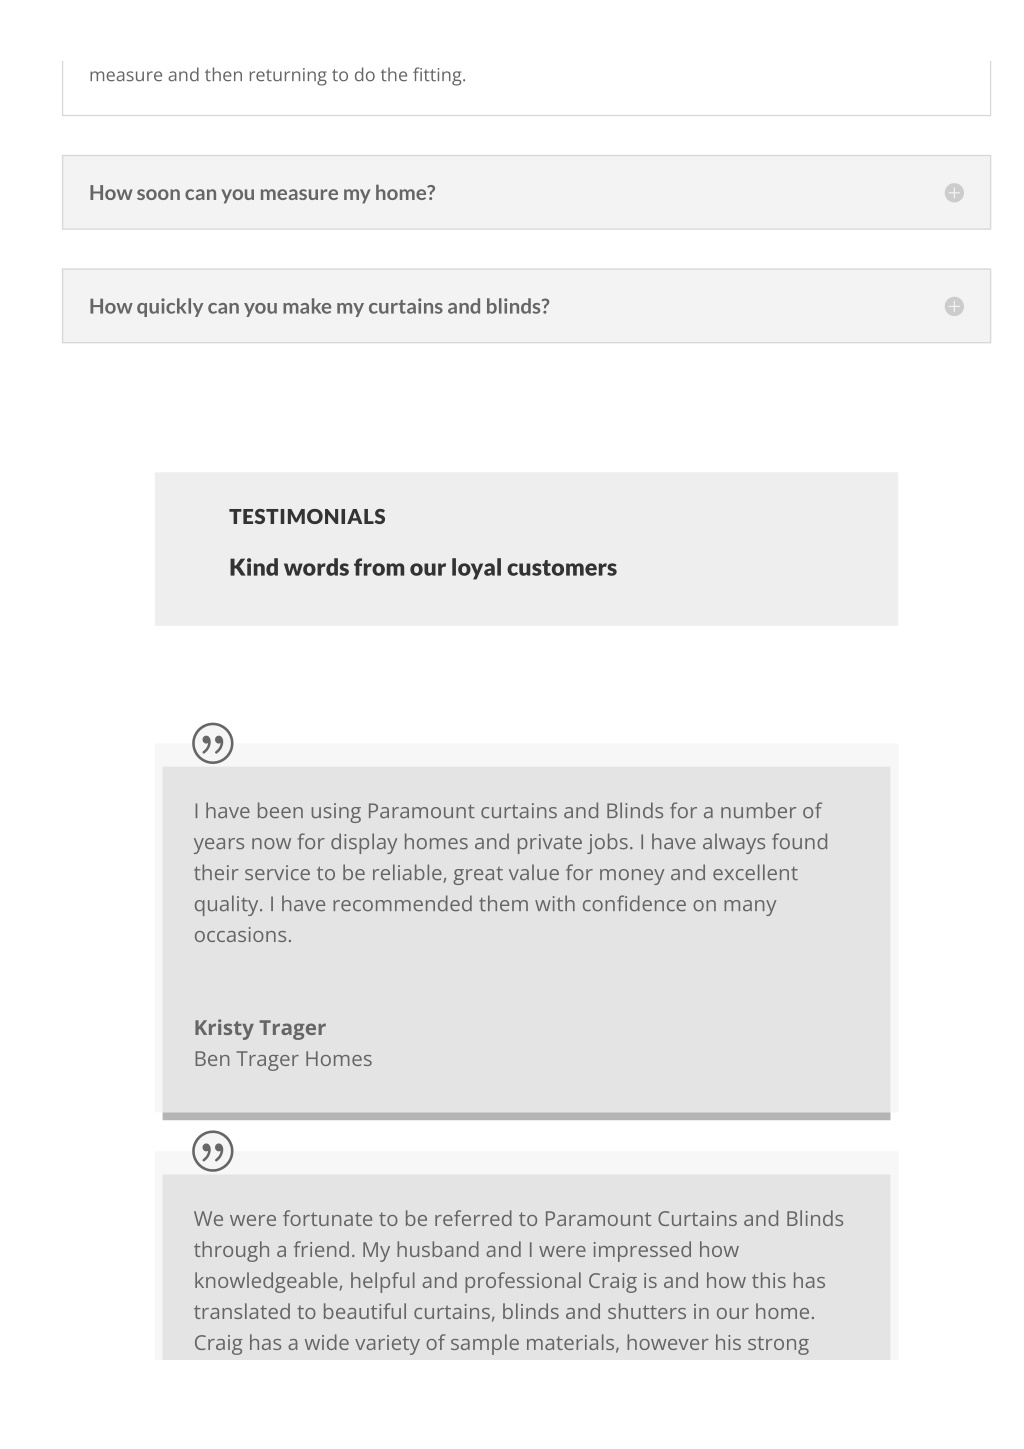Click plus icon beside curtains and blinds question
The height and width of the screenshot is (1449, 1024).
[x=954, y=306]
